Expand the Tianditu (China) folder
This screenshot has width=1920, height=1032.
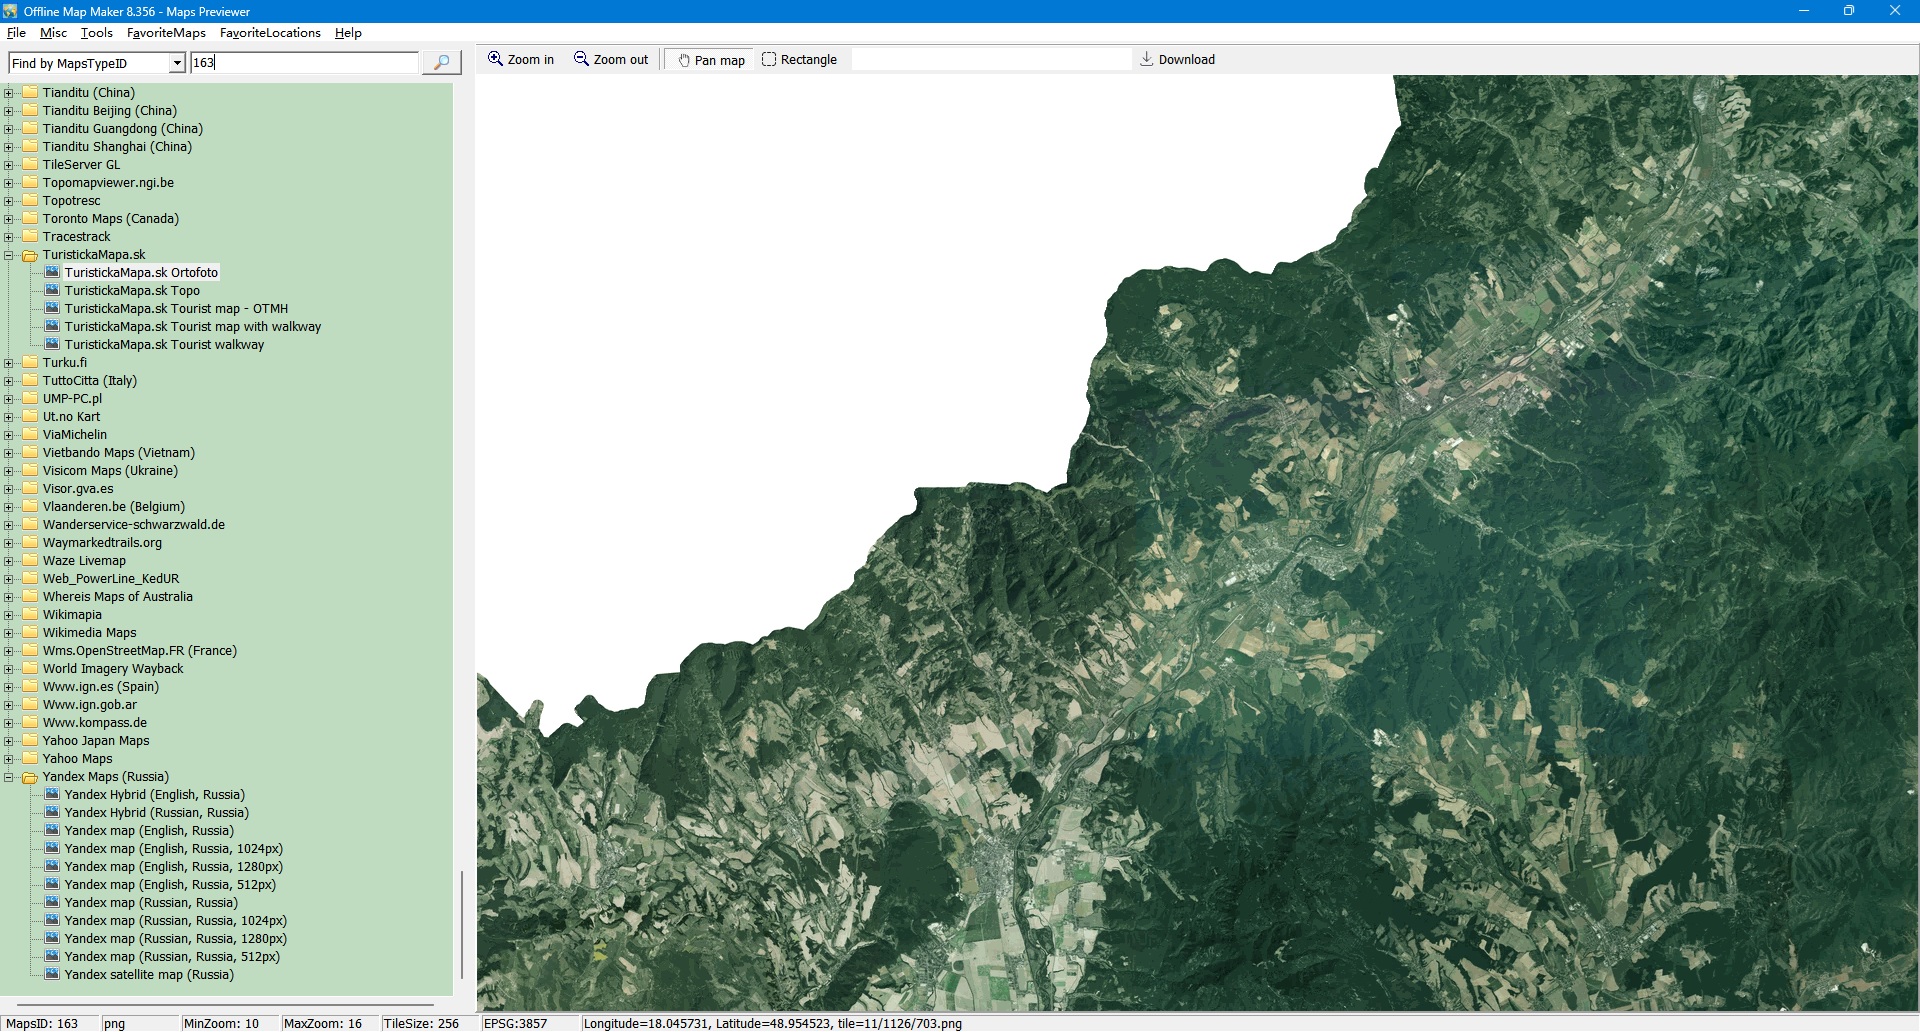click(x=9, y=93)
